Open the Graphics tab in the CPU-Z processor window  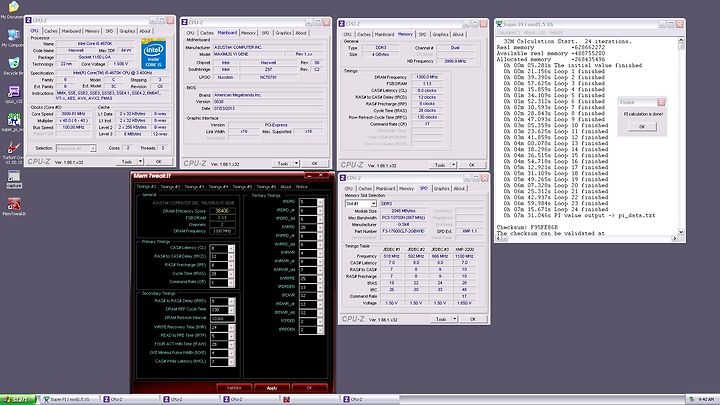click(x=127, y=31)
